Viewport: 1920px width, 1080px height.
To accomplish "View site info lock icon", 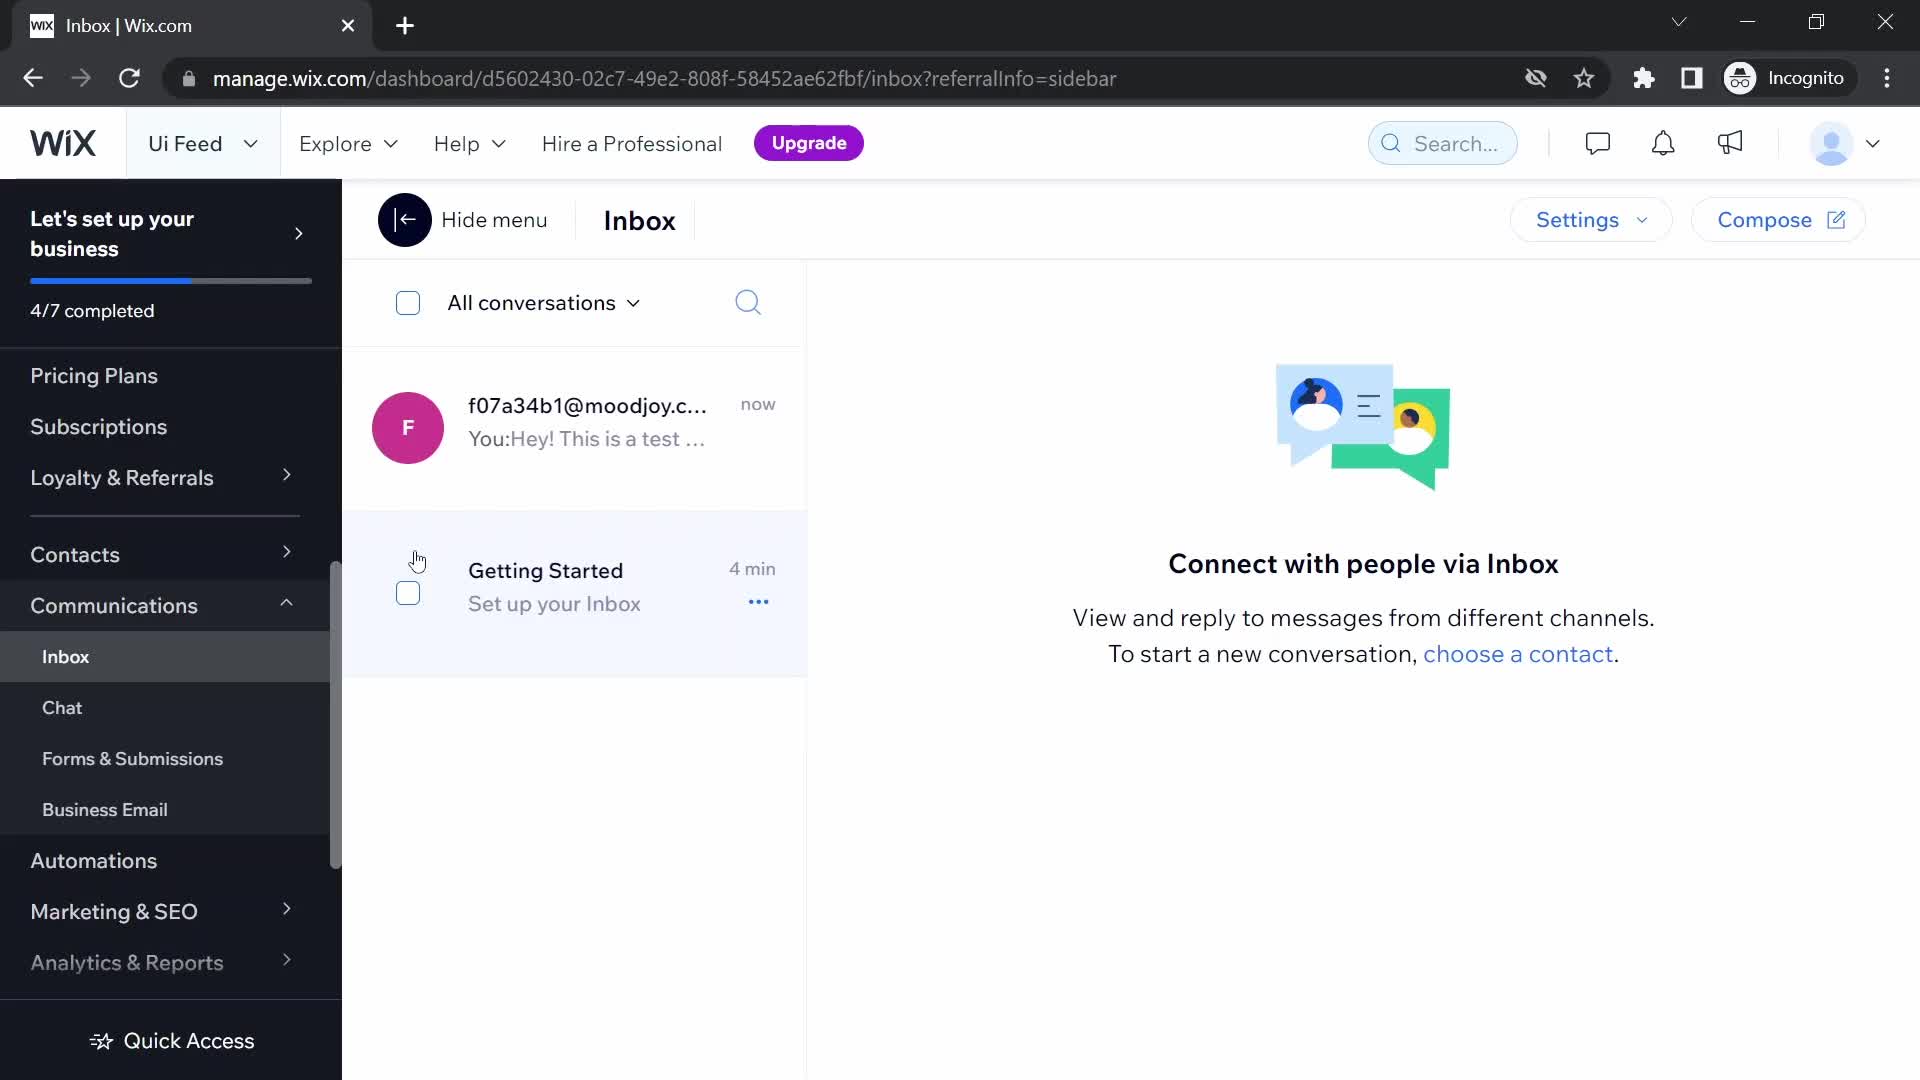I will pos(188,78).
